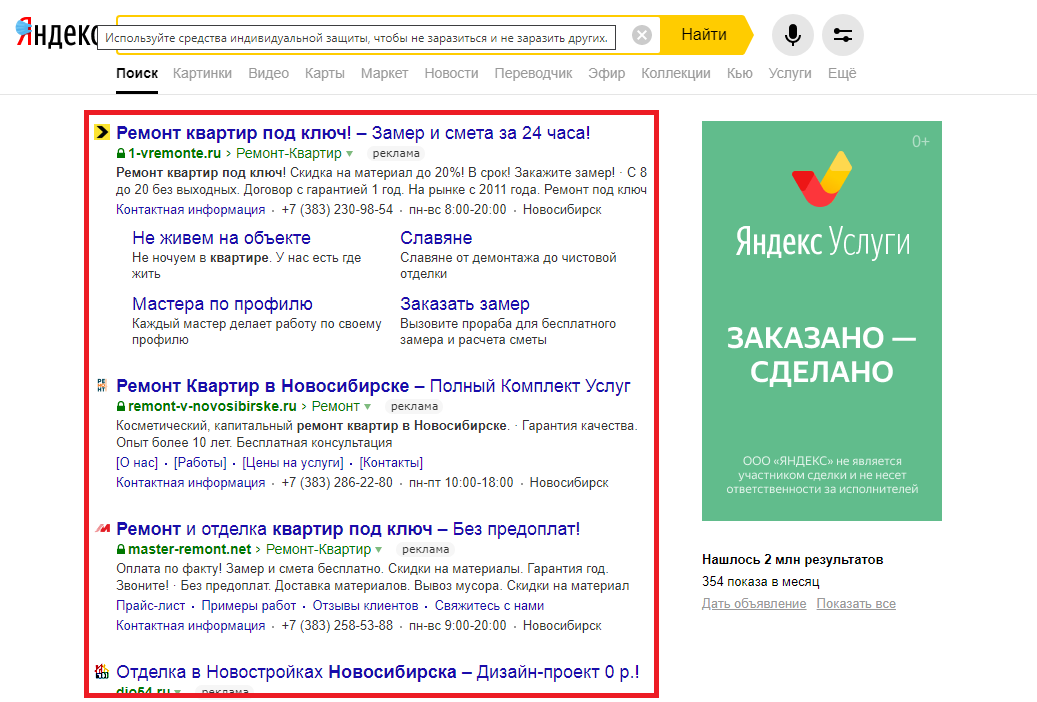Open the Услуги tab

point(790,73)
